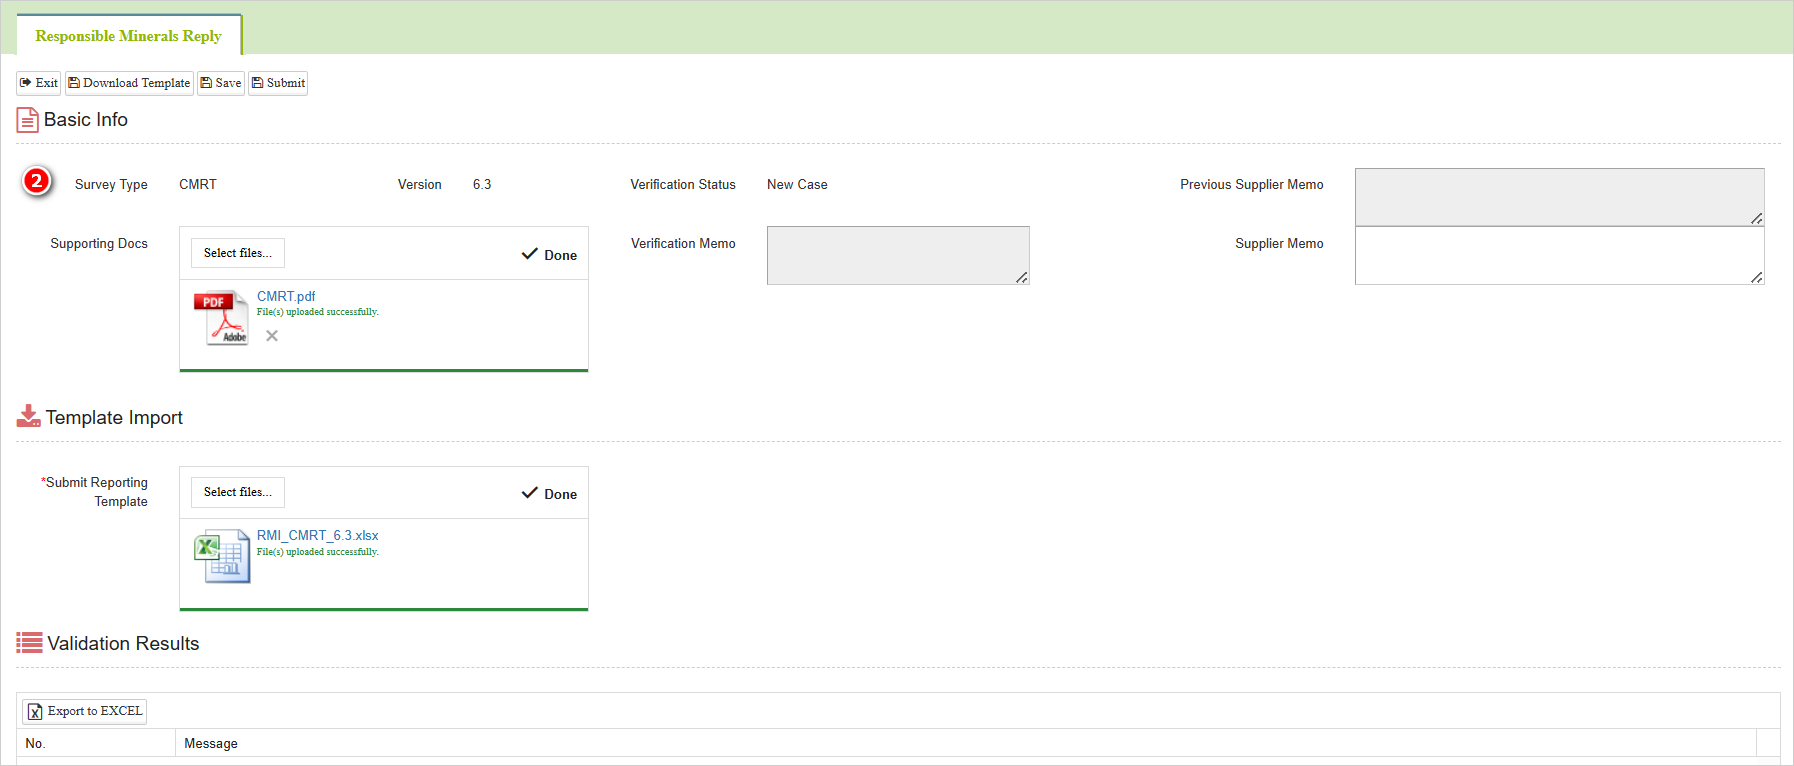Click the Previous Supplier Memo text area
This screenshot has height=766, width=1794.
point(1559,197)
